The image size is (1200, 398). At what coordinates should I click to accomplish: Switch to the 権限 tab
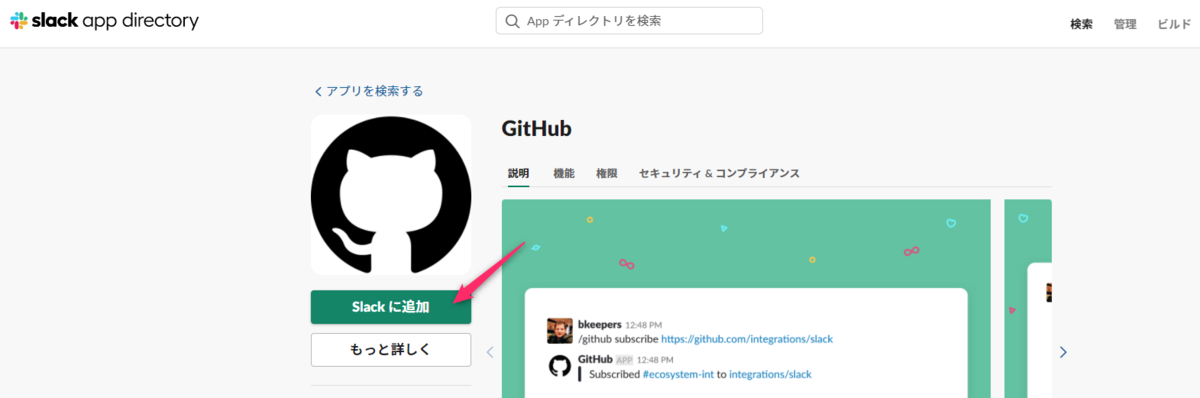(606, 173)
